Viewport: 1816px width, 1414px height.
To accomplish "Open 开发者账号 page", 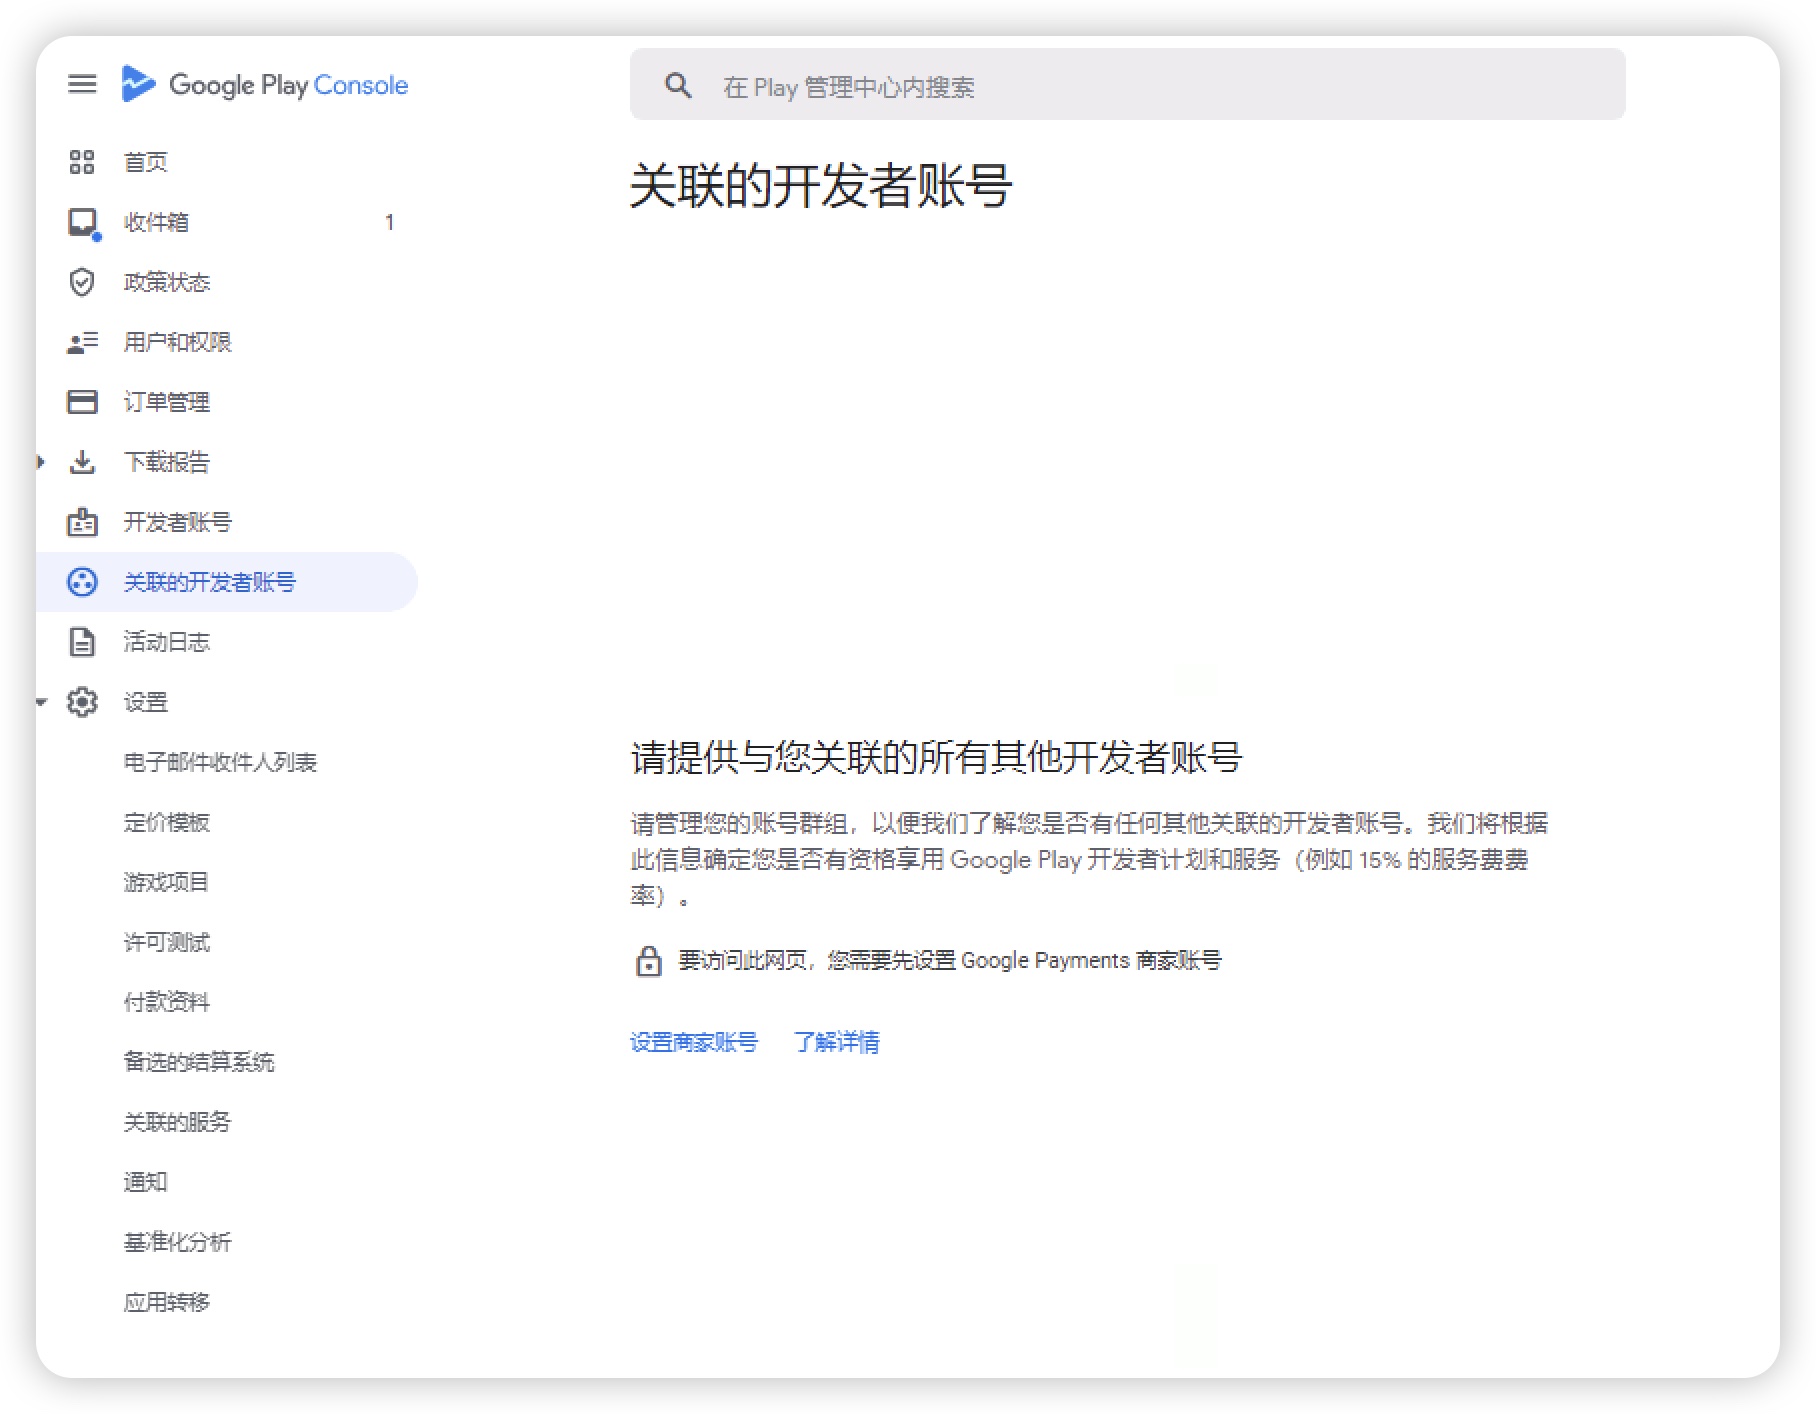I will [x=177, y=522].
